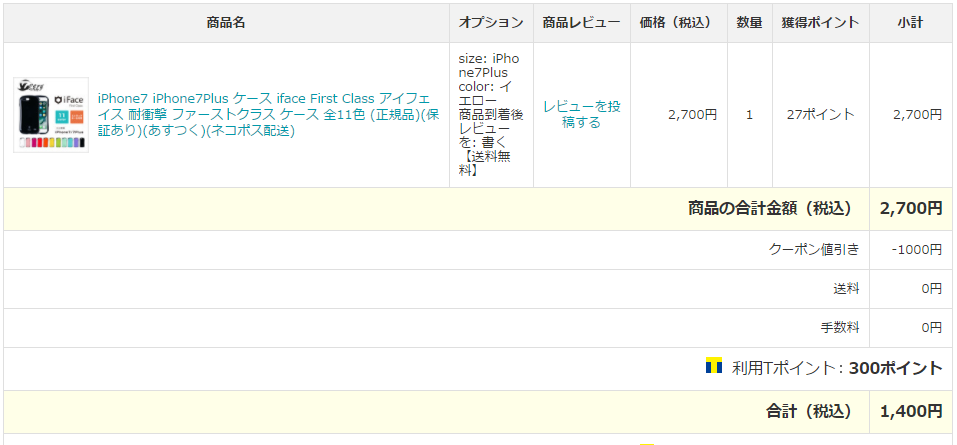Image resolution: width=957 pixels, height=445 pixels.
Task: Select the 獲得ポイント column header
Action: pos(821,23)
